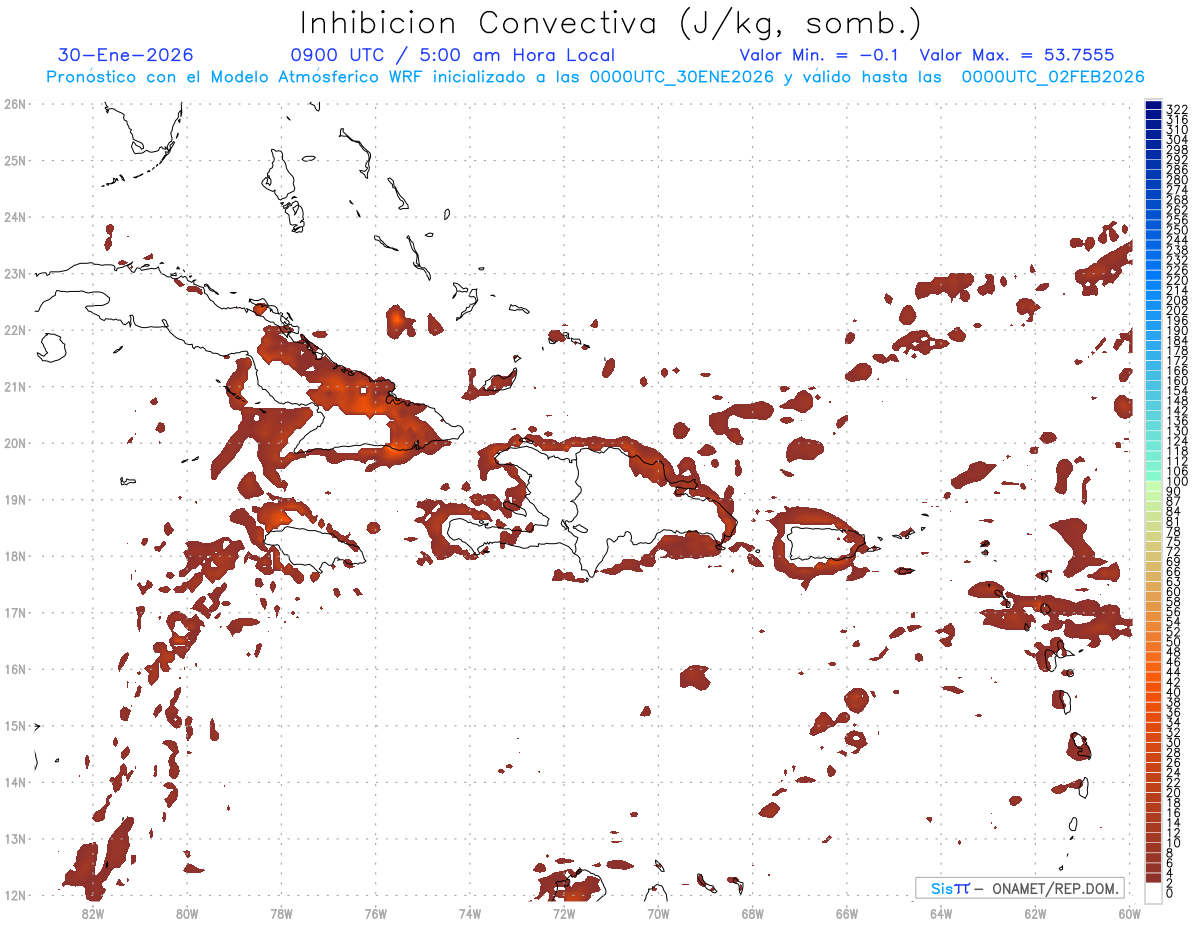Click the 'ONAMET/REP.DOM.' credit box
The image size is (1200, 927).
(1020, 888)
